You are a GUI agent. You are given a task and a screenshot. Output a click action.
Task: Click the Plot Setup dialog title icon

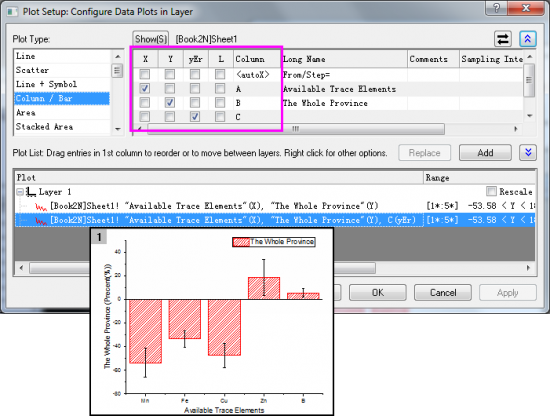click(x=13, y=12)
